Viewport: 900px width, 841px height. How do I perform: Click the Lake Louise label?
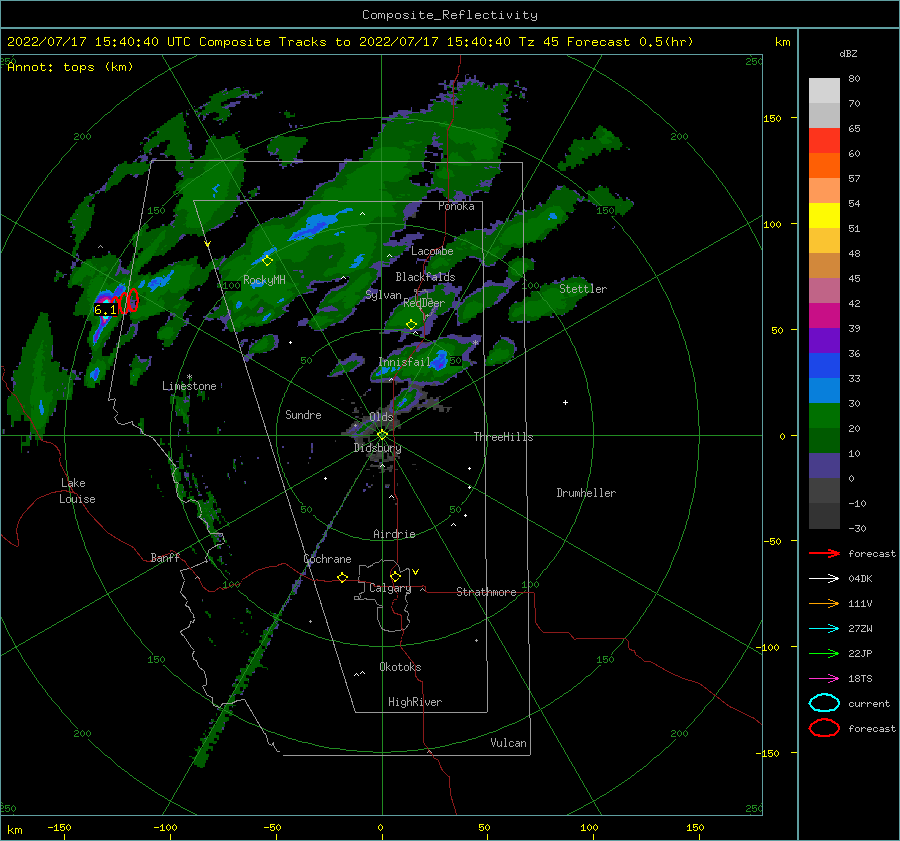click(x=77, y=491)
